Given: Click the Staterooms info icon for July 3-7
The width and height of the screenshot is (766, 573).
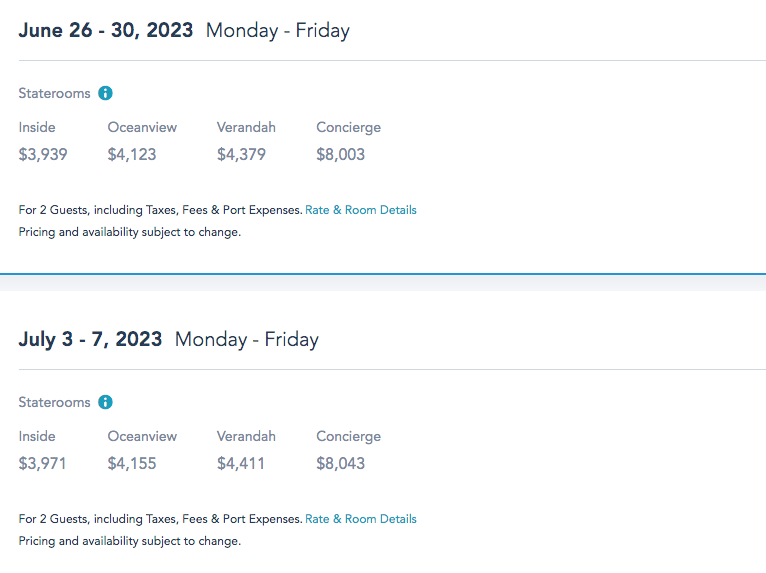Looking at the screenshot, I should [x=106, y=402].
